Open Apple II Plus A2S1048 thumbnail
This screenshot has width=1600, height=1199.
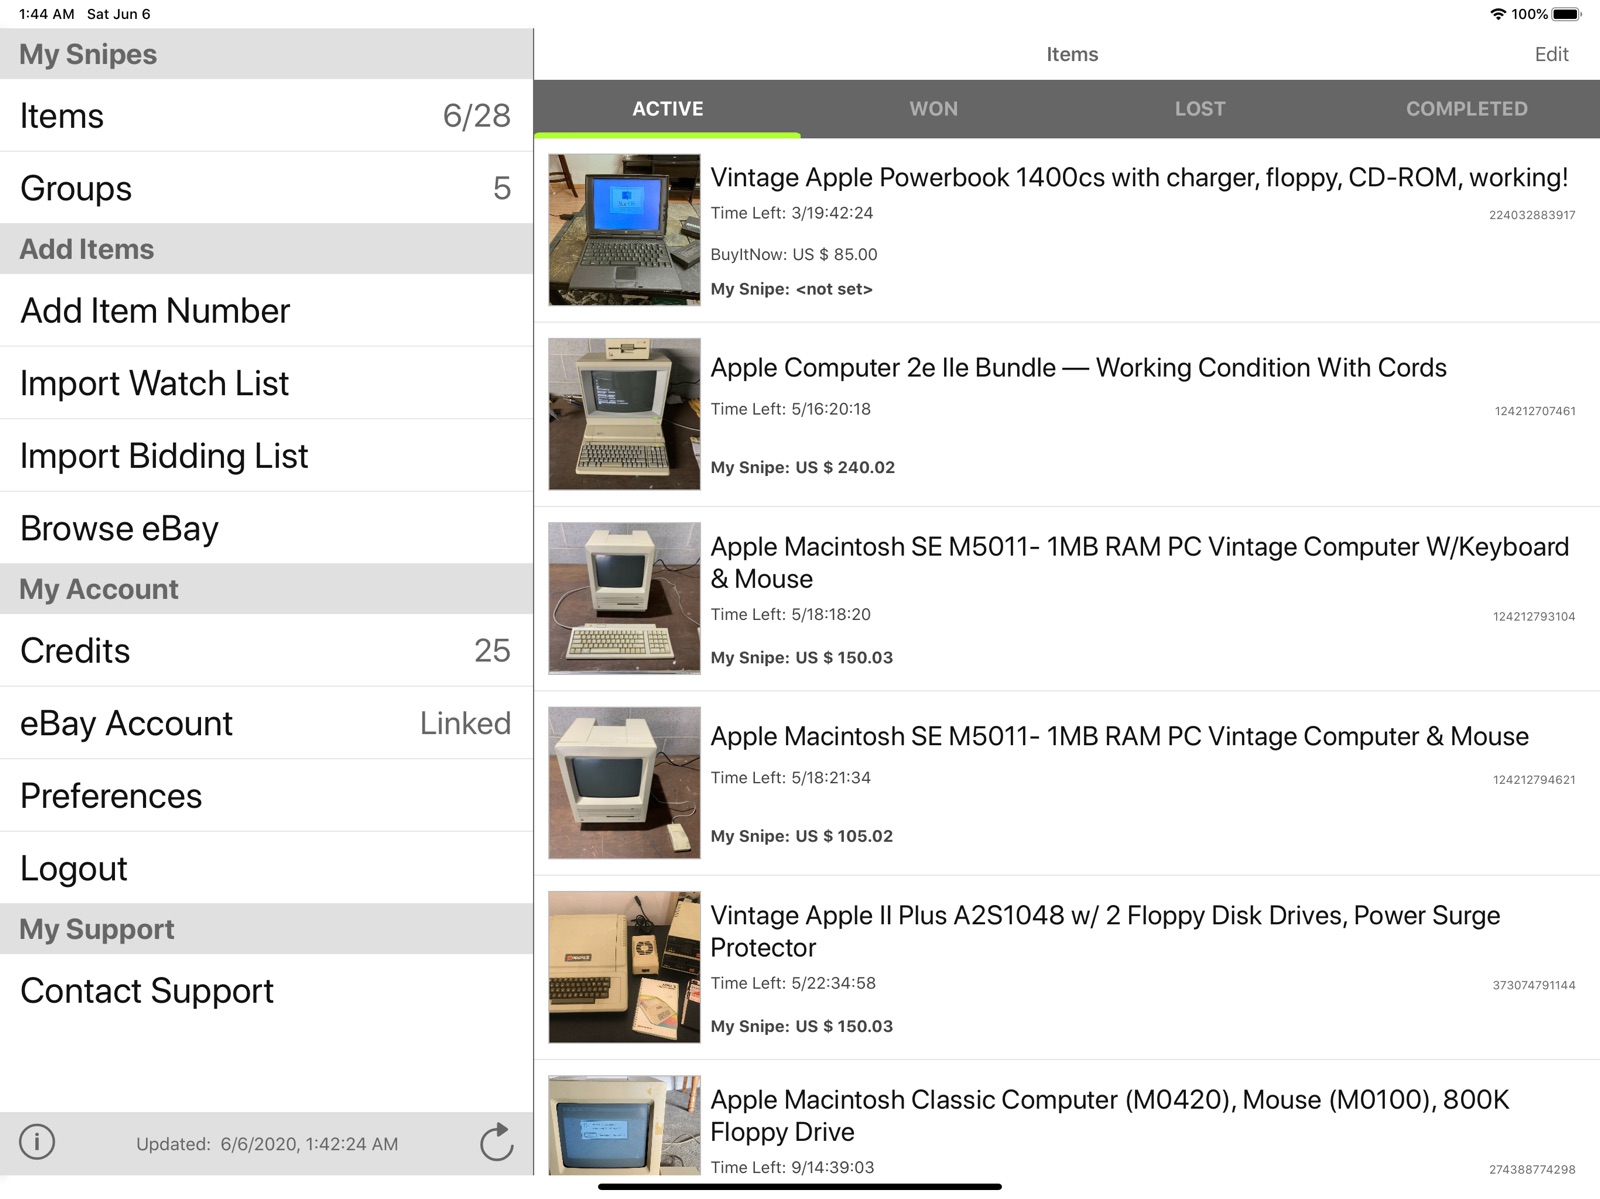coord(624,967)
